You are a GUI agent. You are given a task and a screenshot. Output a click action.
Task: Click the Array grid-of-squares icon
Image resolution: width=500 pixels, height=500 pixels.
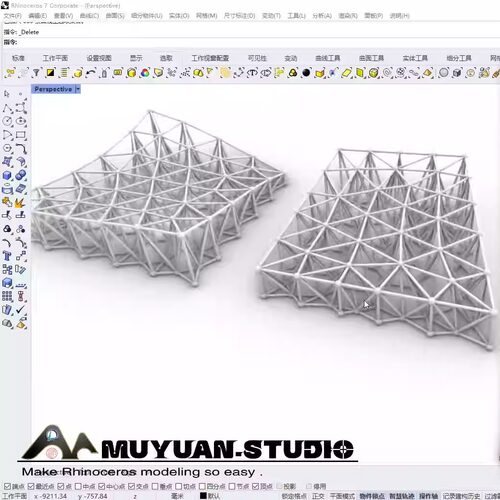point(7,296)
